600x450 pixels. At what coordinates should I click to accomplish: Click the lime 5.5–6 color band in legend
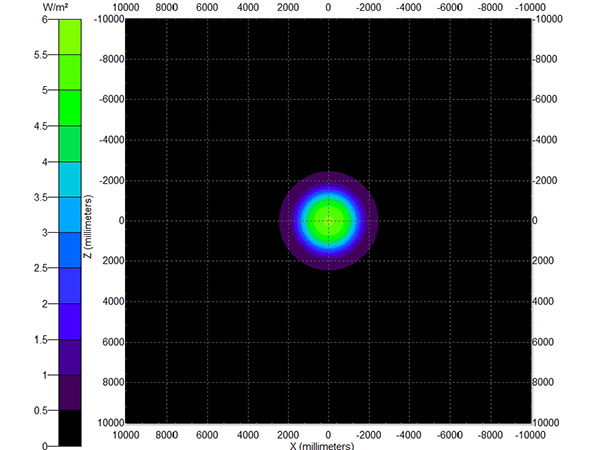coord(70,37)
